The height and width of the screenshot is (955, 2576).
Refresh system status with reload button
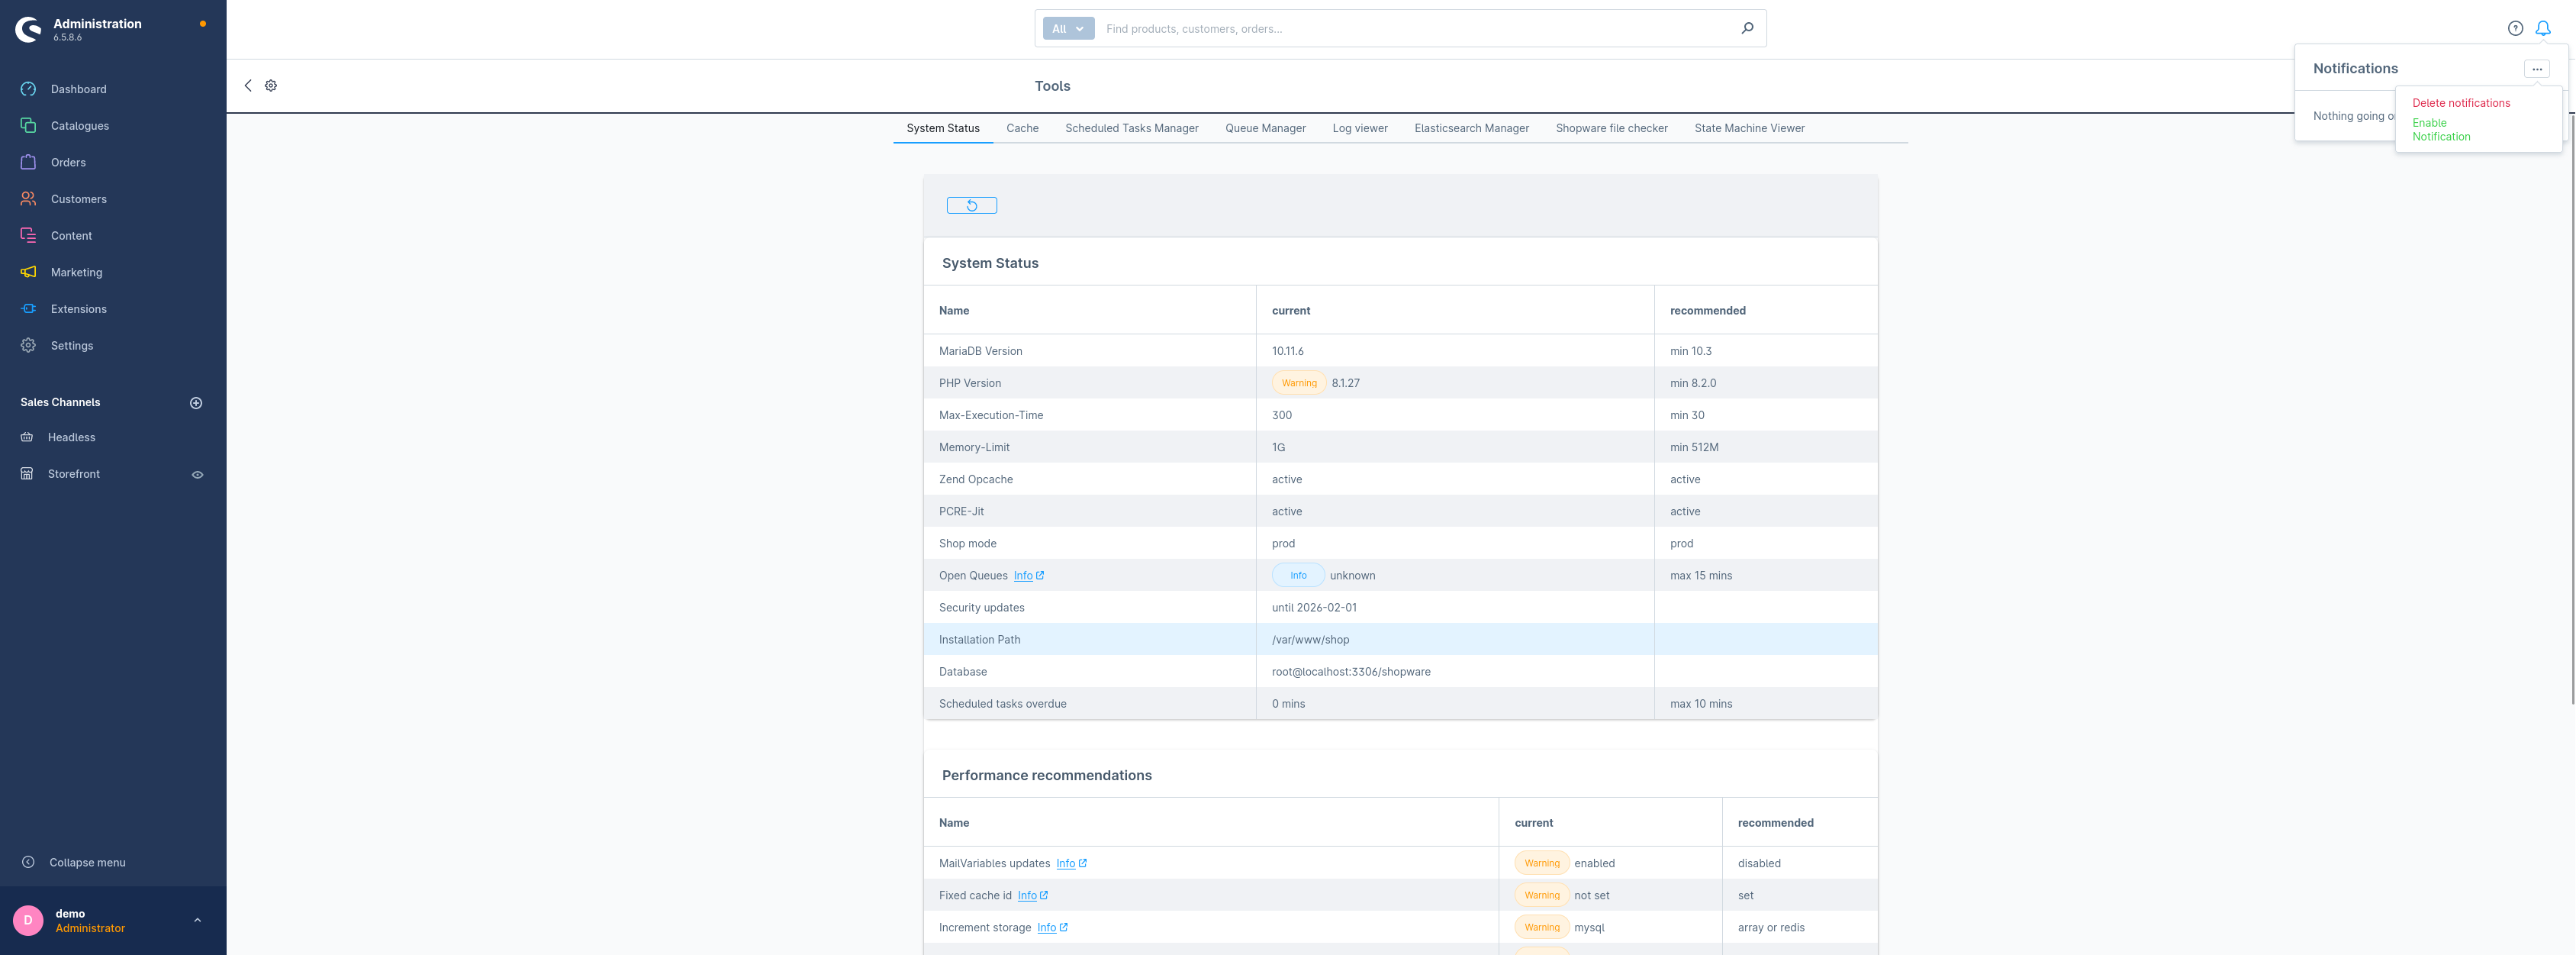pyautogui.click(x=972, y=206)
